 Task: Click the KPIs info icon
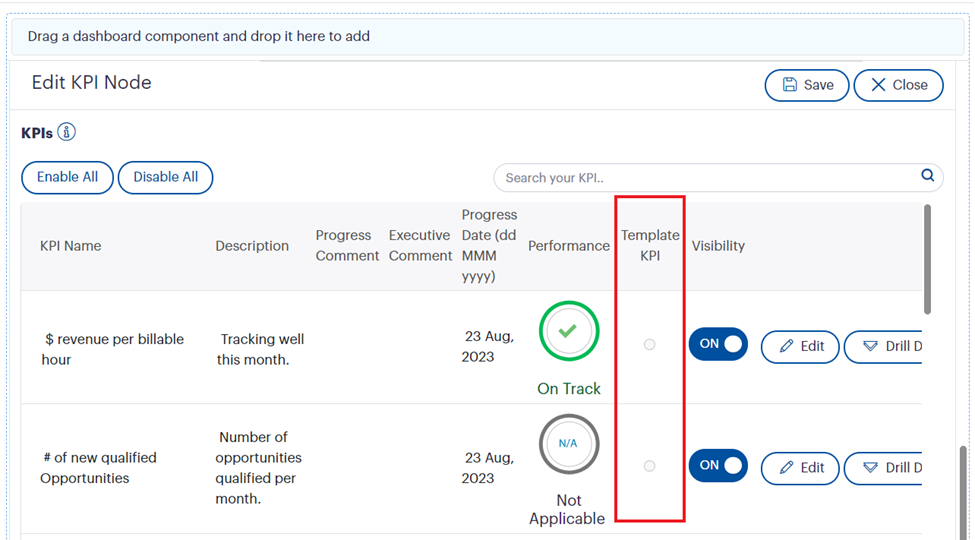pyautogui.click(x=67, y=132)
